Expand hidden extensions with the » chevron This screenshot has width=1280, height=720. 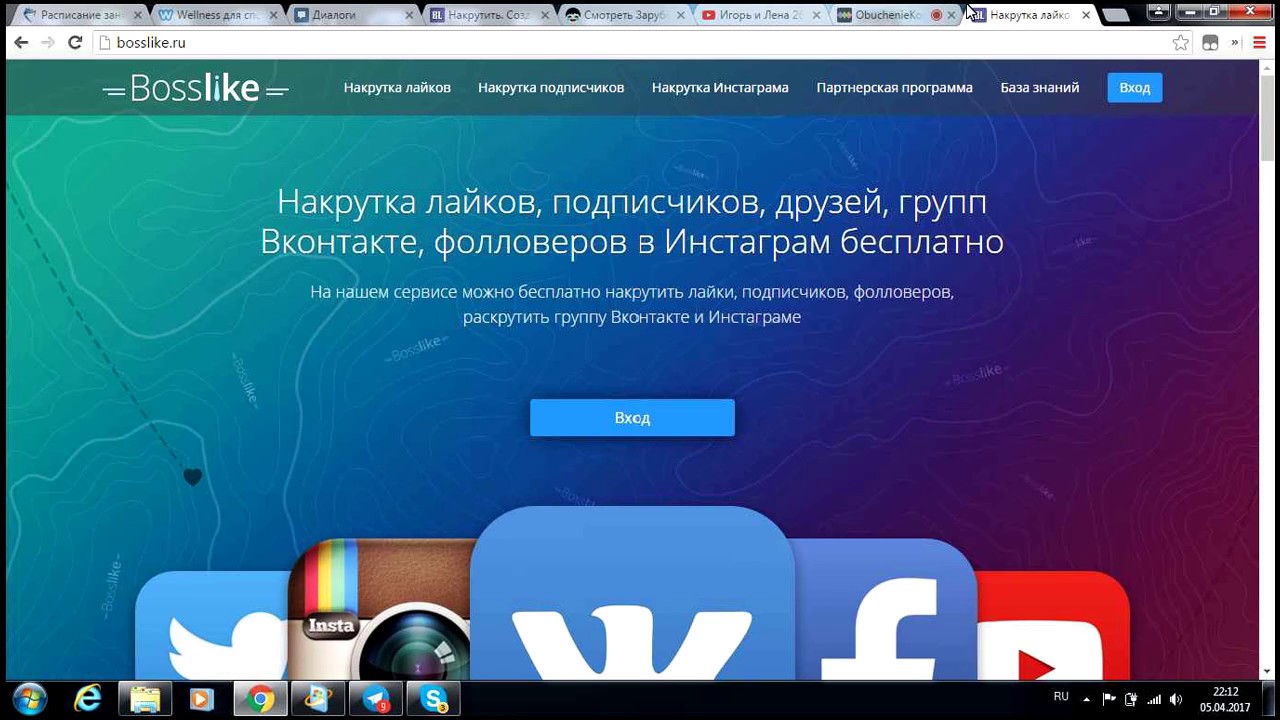pyautogui.click(x=1235, y=43)
